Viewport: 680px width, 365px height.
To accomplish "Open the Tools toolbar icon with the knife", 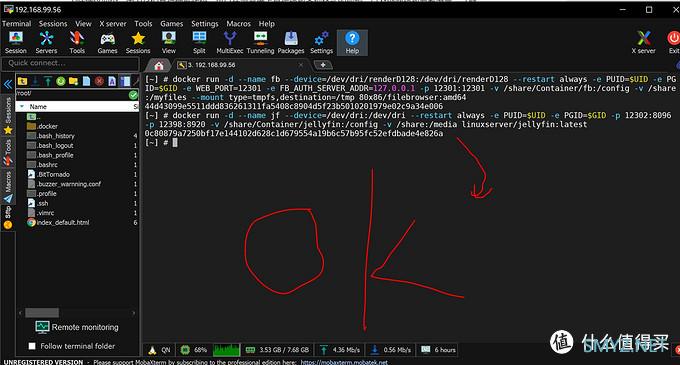I will [77, 43].
